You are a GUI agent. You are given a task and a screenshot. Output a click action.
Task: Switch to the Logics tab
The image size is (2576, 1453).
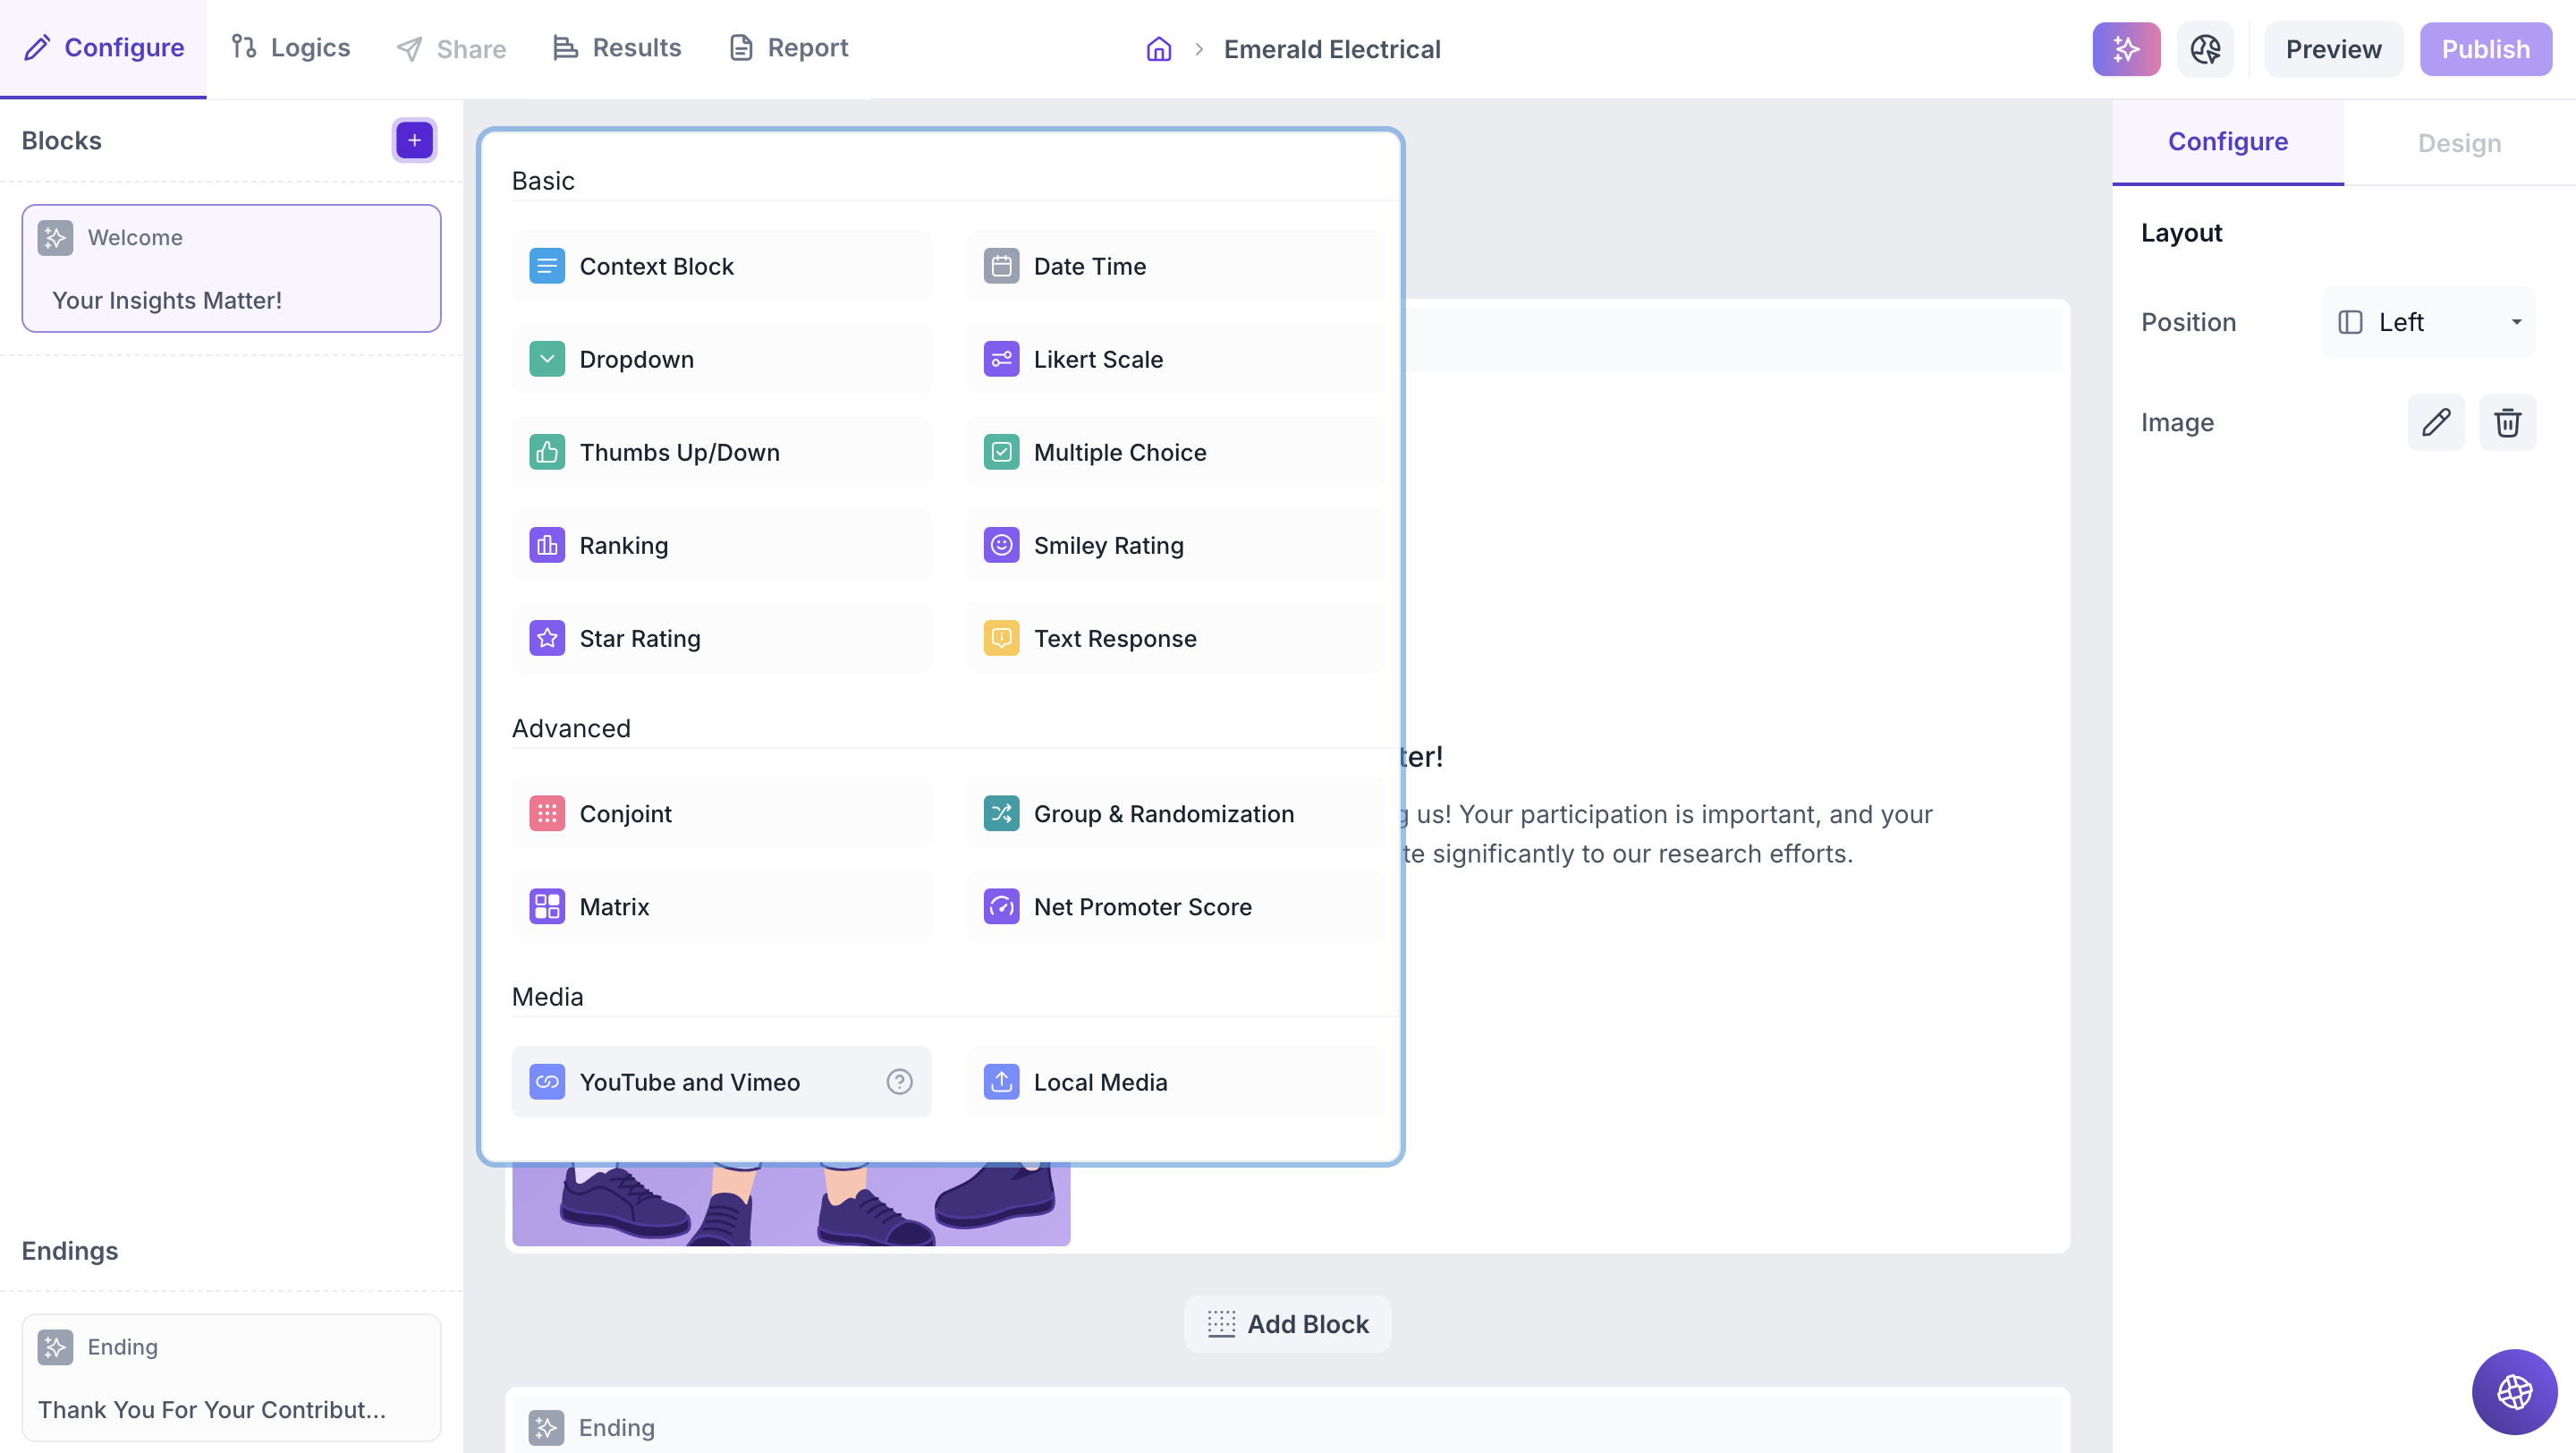[290, 48]
